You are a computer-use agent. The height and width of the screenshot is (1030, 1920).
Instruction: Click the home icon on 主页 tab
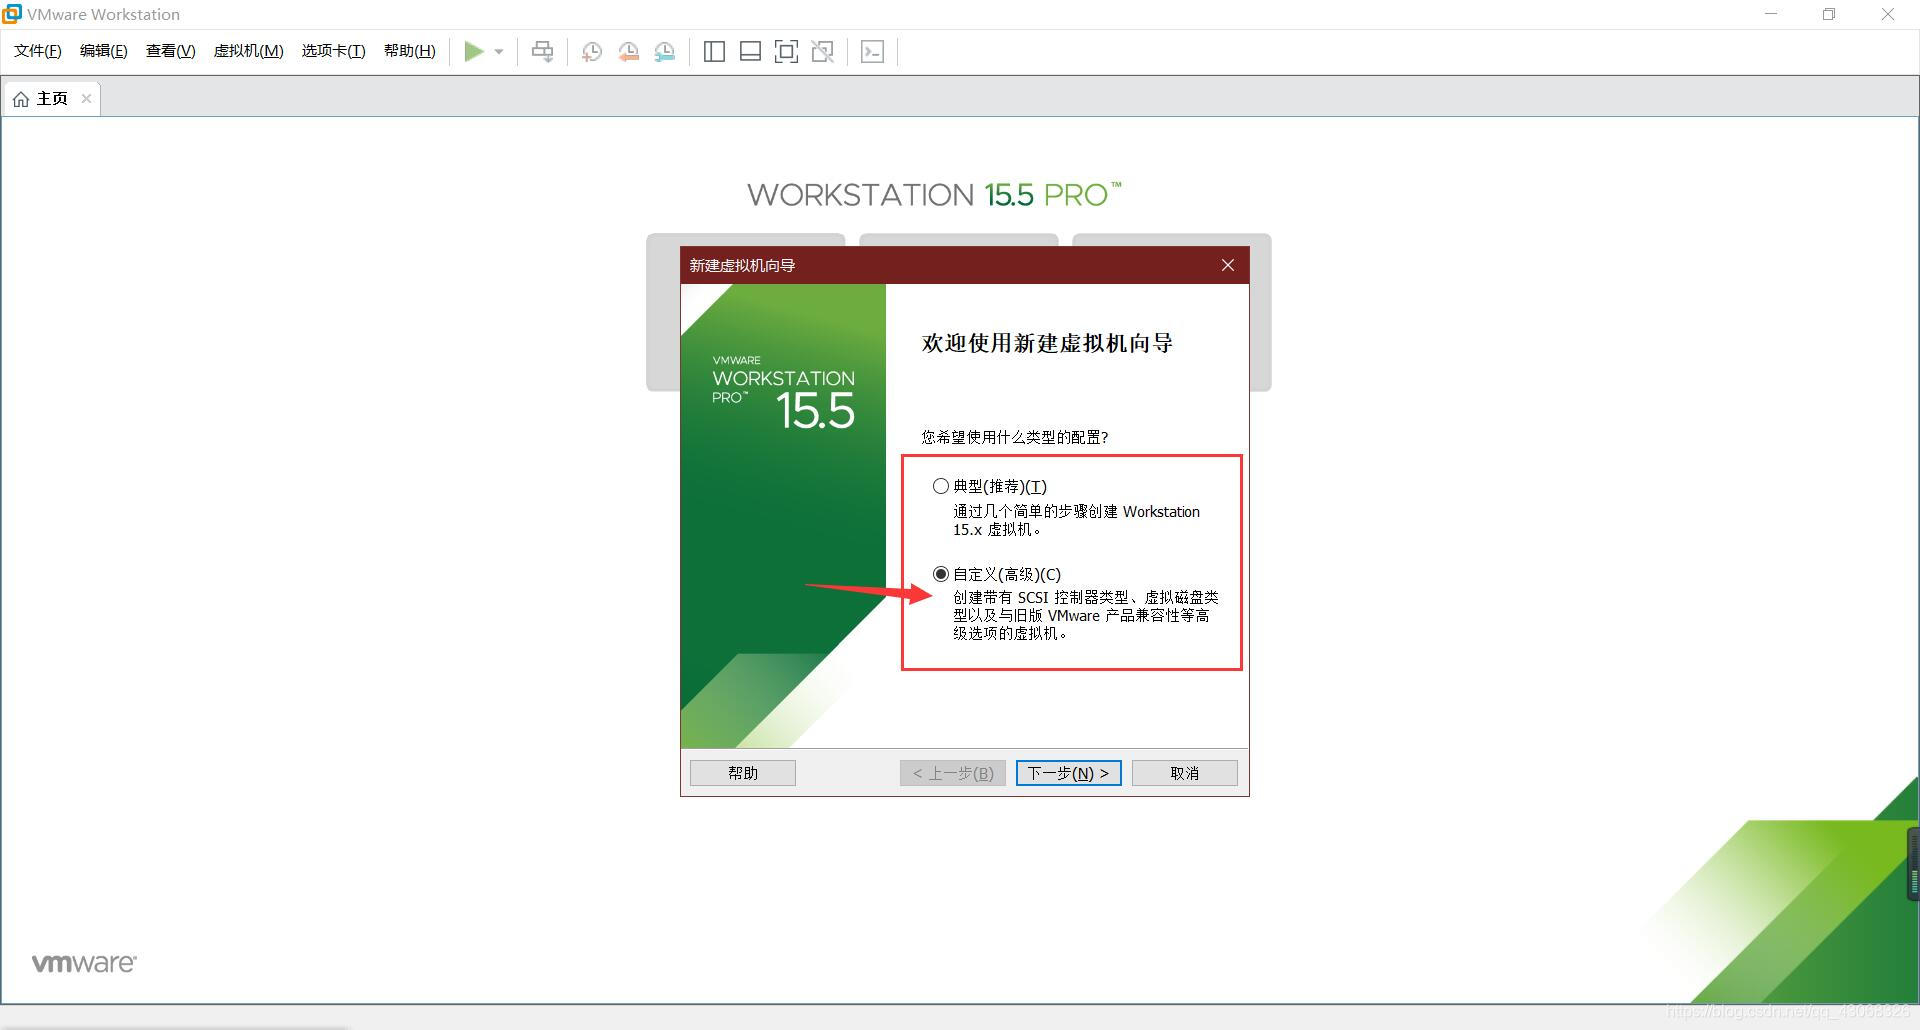[21, 99]
